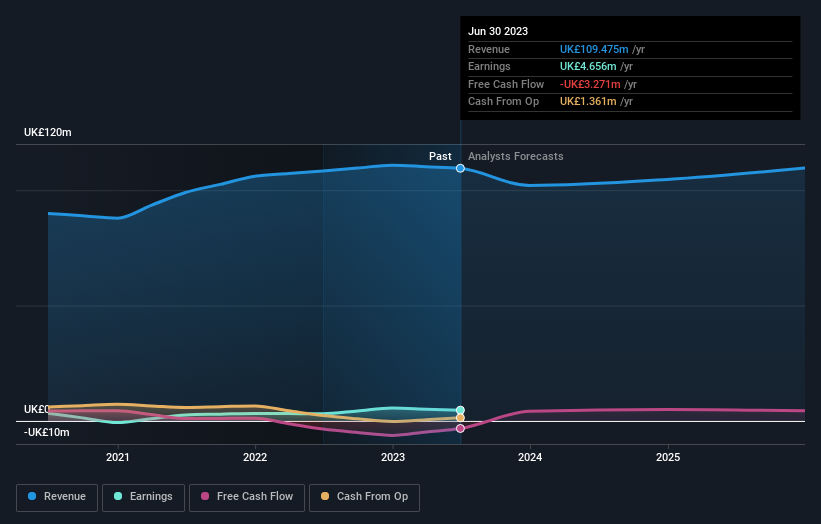Select the 2022 x-axis label
This screenshot has width=821, height=524.
tap(255, 457)
